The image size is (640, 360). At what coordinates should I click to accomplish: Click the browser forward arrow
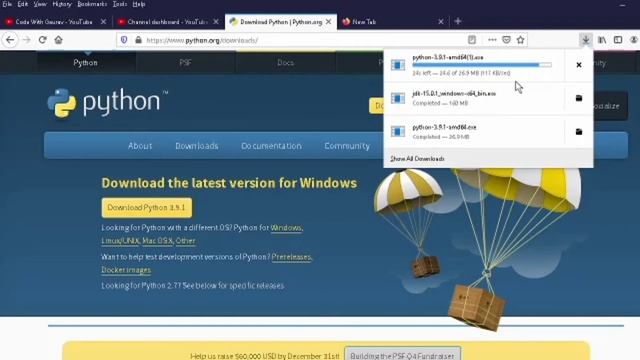pyautogui.click(x=27, y=40)
